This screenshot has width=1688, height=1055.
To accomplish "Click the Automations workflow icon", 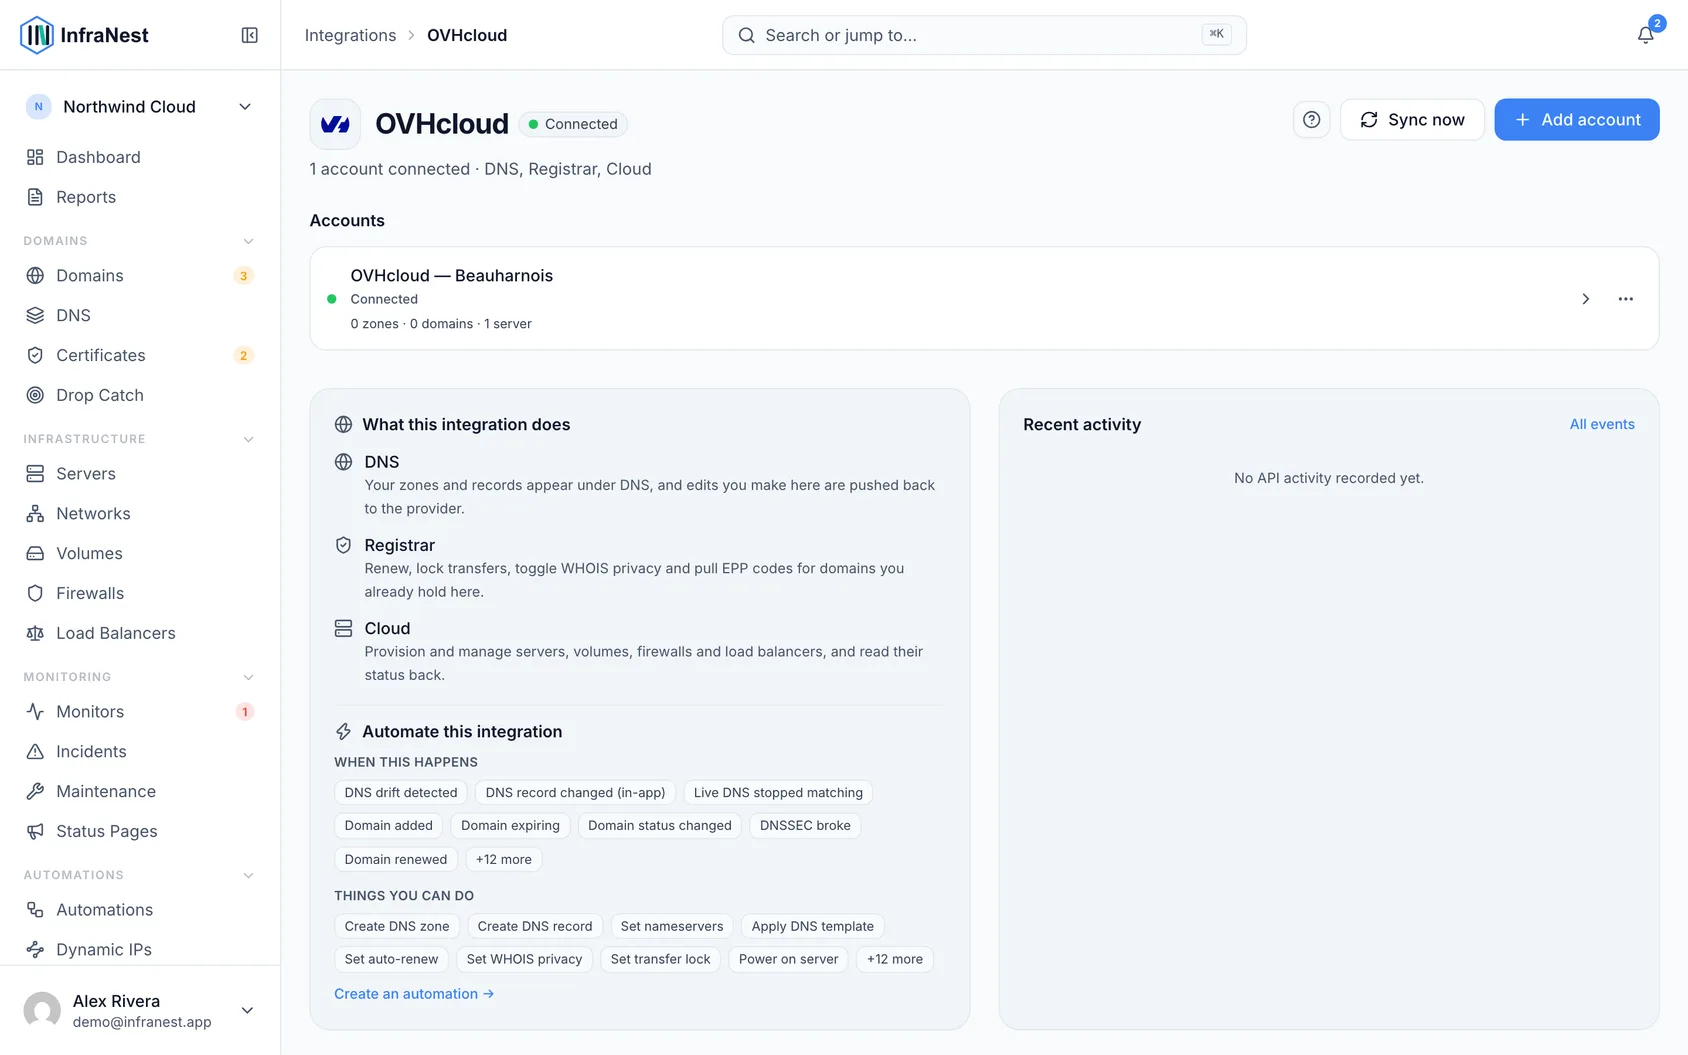I will pyautogui.click(x=35, y=910).
